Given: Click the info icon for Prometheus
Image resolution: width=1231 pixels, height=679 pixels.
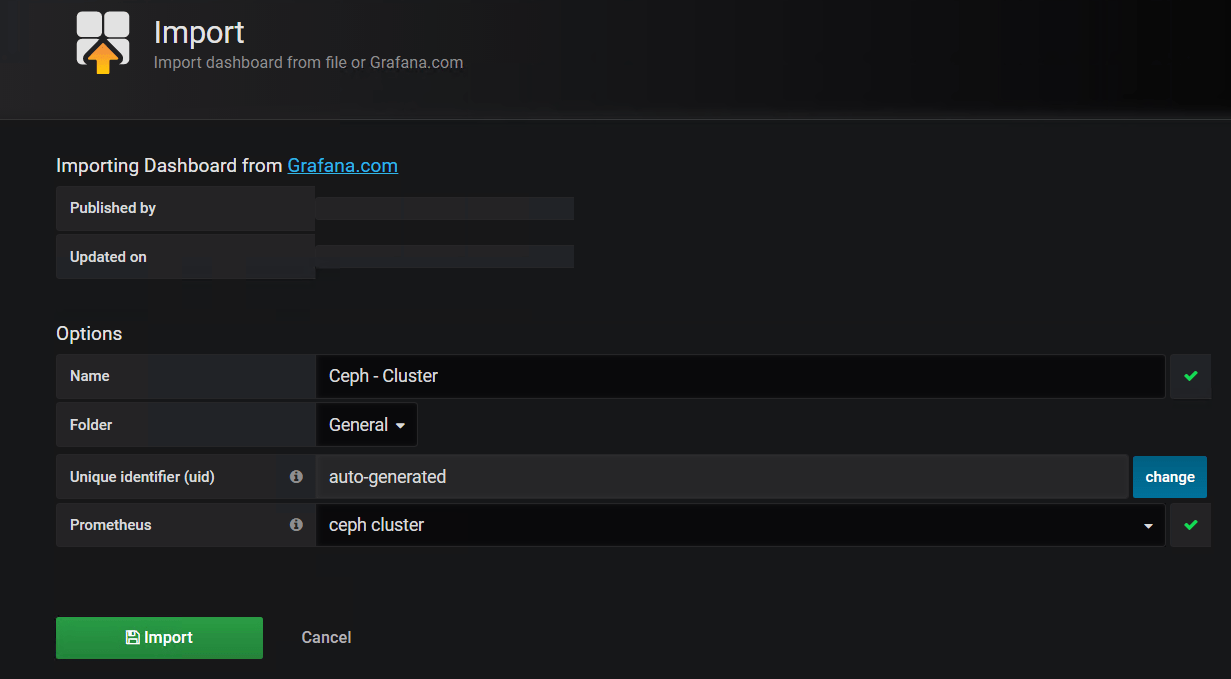Looking at the screenshot, I should [x=296, y=525].
